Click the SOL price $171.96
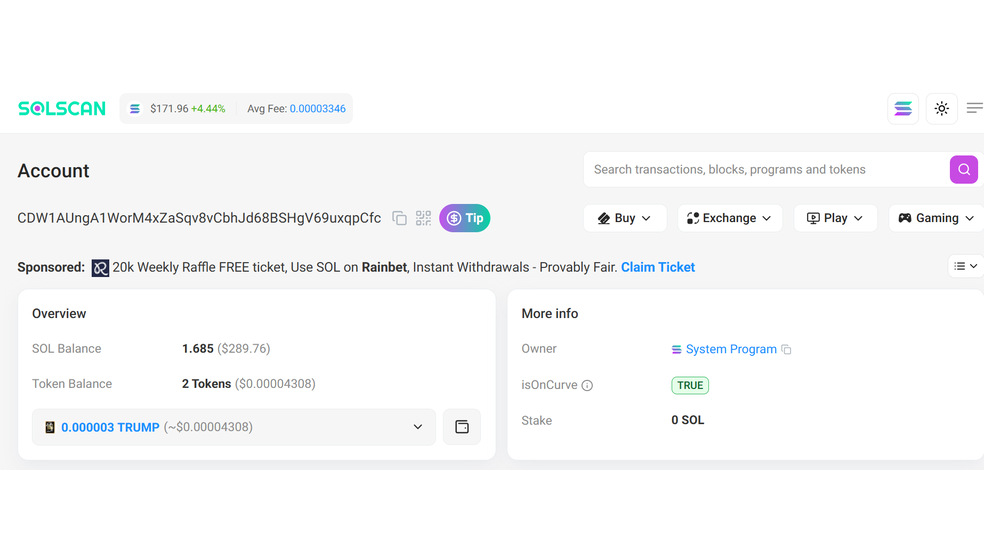The image size is (984, 554). (x=169, y=109)
